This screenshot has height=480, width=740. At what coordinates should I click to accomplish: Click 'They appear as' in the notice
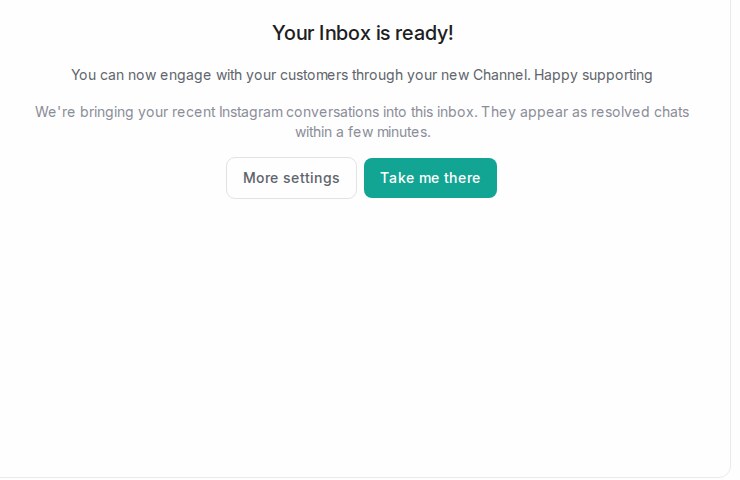[534, 112]
